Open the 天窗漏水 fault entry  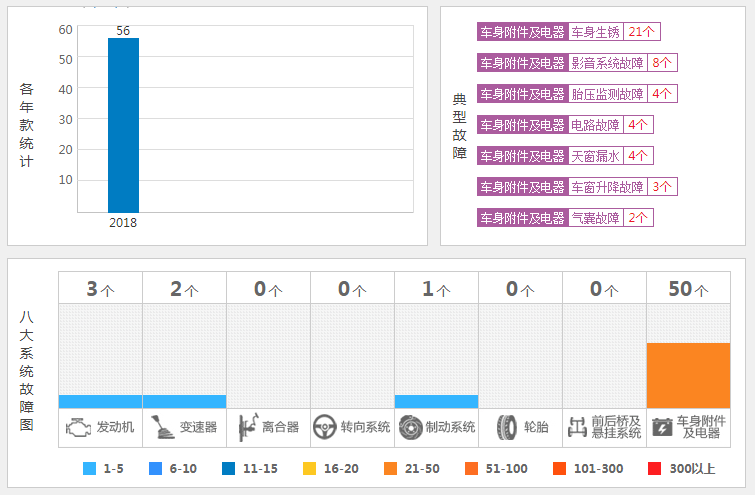point(595,156)
